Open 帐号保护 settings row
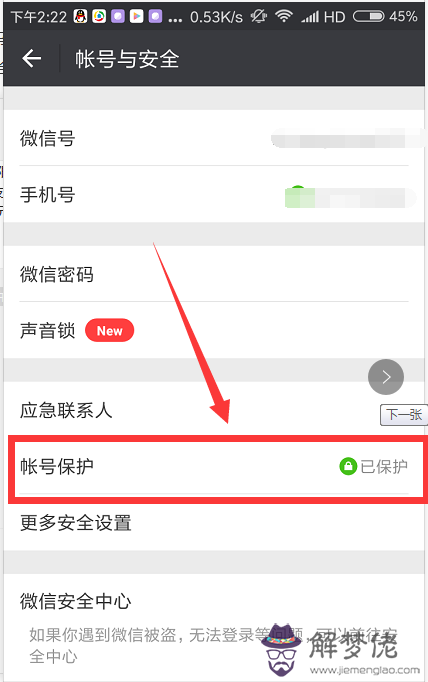Screen dimensions: 428x682 click(214, 466)
